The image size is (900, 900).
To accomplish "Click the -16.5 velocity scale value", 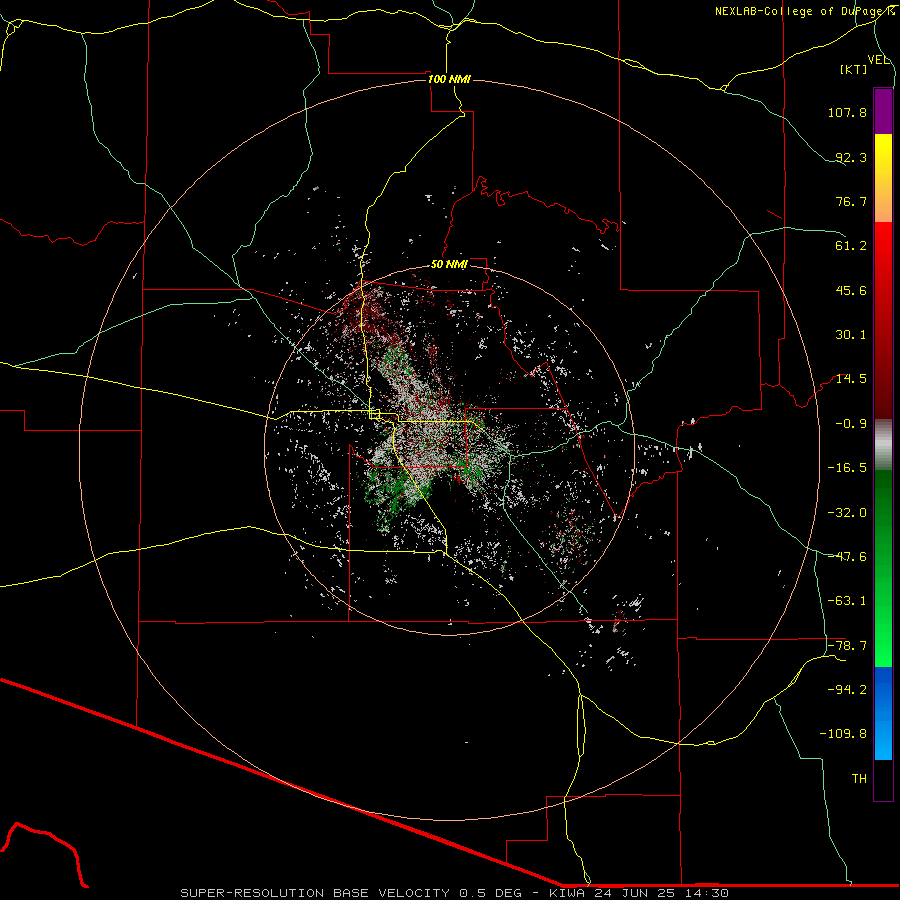I will 847,468.
